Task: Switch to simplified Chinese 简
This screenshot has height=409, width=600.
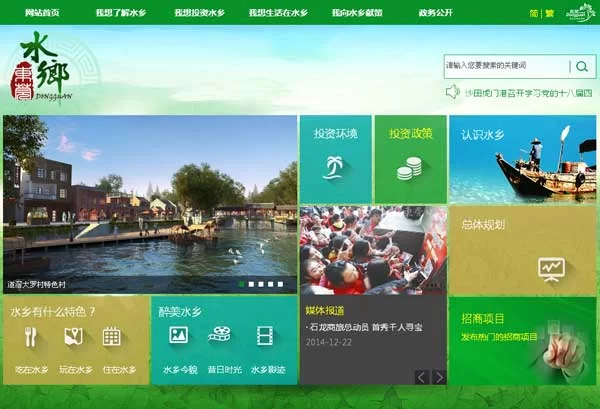Action: (x=533, y=13)
